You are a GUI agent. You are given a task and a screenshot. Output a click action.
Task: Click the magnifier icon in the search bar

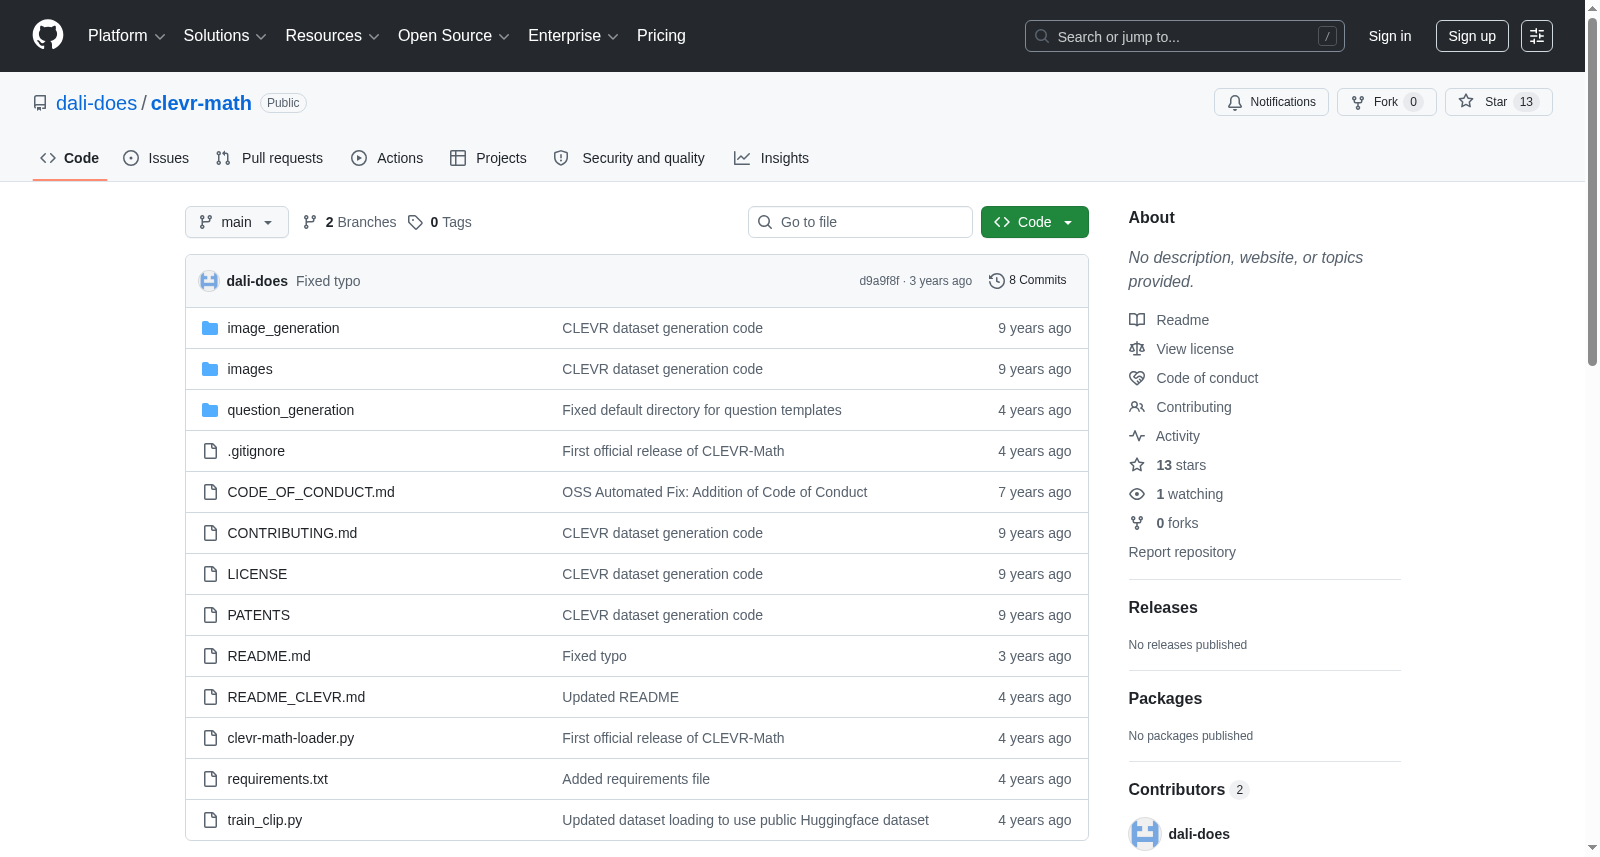[1042, 36]
